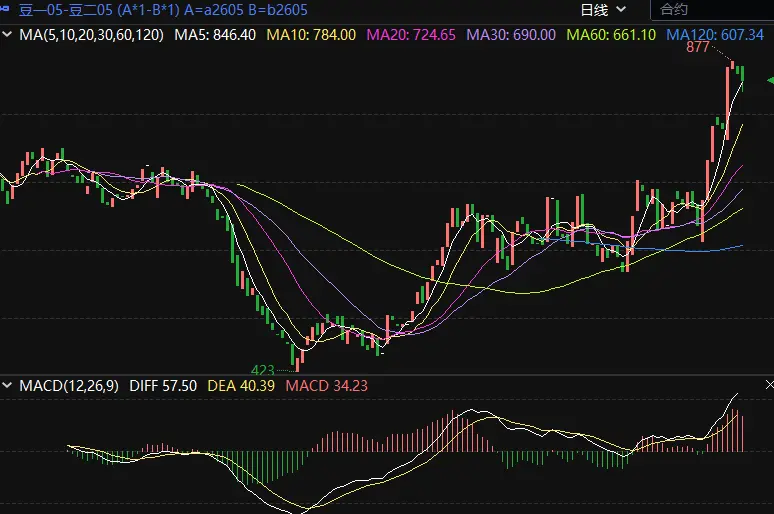The image size is (774, 514).
Task: Collapse the MACD indicator chevron
Action: pyautogui.click(x=8, y=385)
